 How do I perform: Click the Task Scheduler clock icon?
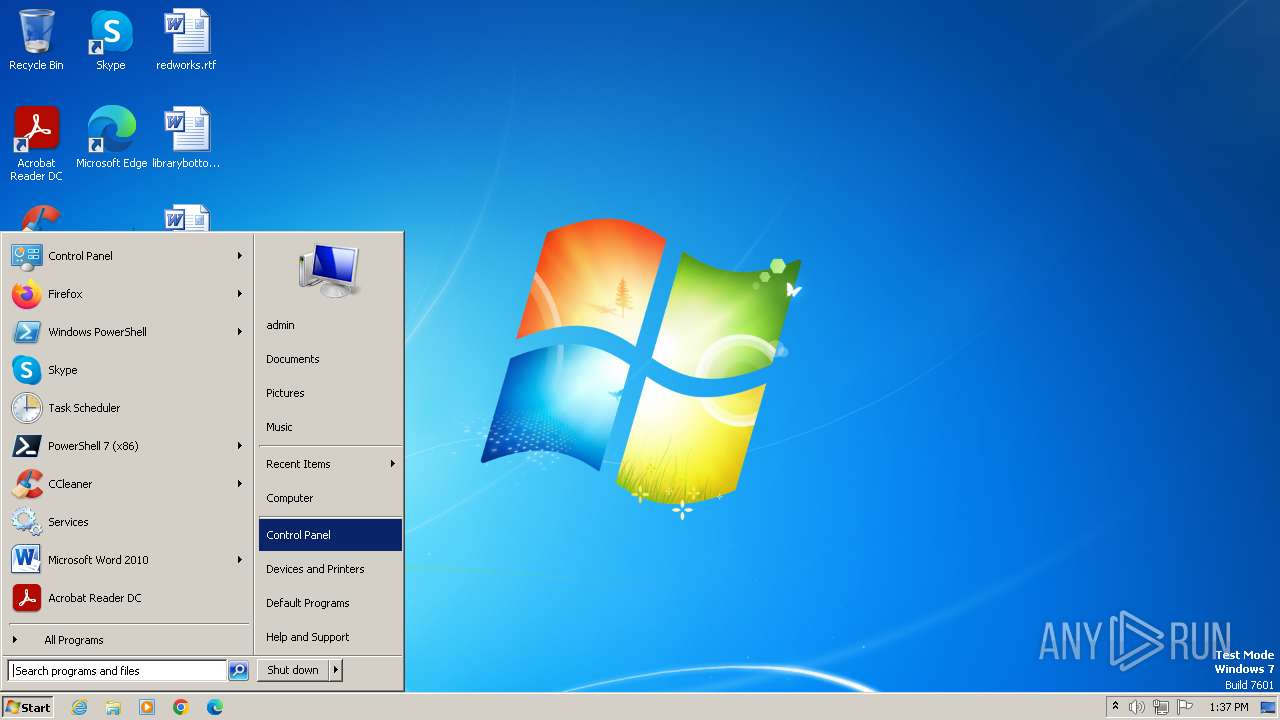(x=26, y=408)
